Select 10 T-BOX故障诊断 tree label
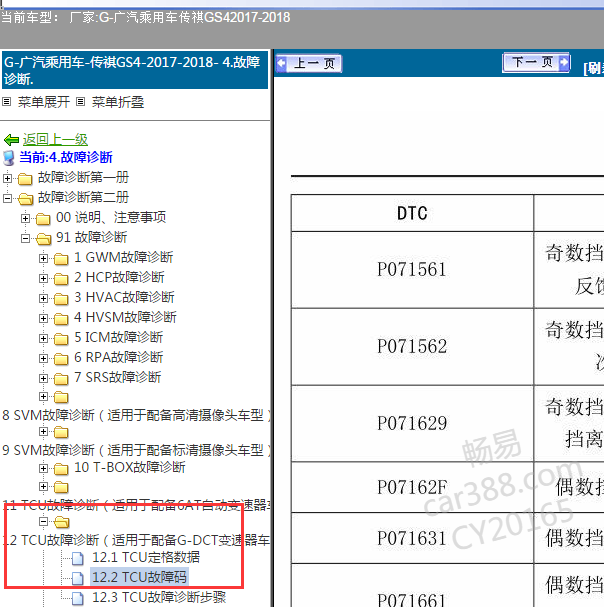604x607 pixels. point(130,467)
